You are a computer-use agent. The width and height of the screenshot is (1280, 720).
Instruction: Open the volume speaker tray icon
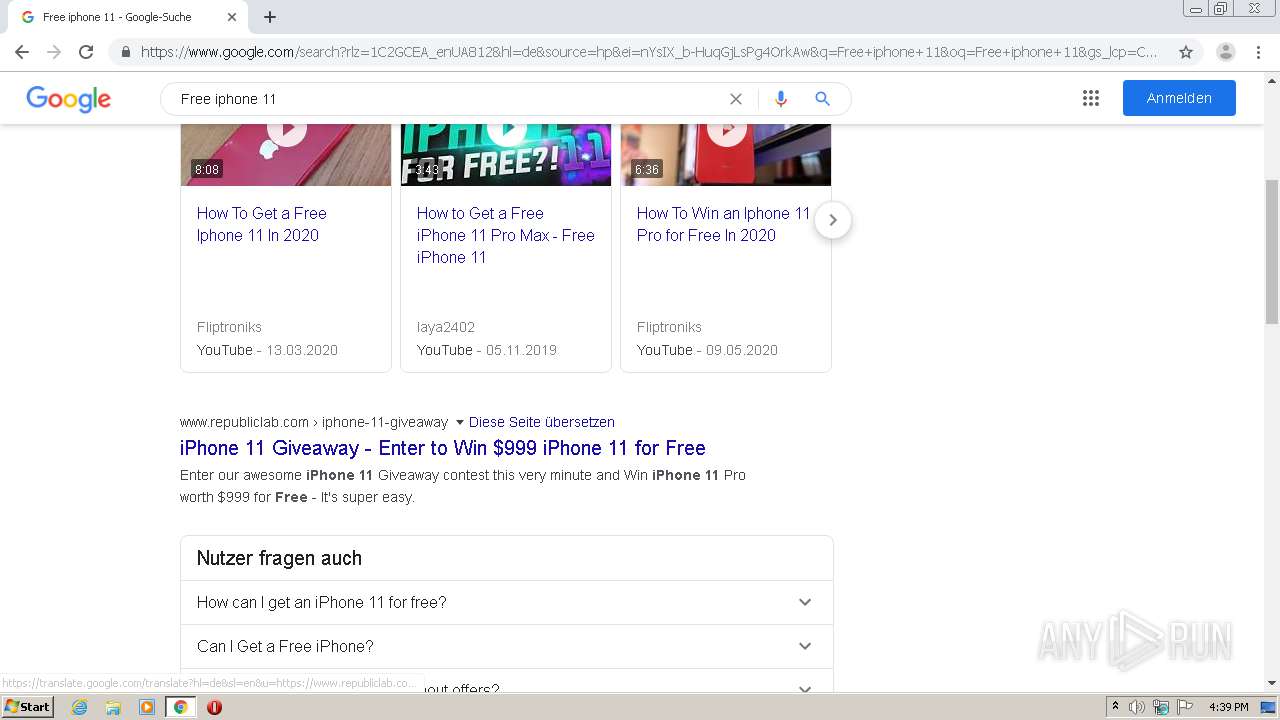(1137, 707)
